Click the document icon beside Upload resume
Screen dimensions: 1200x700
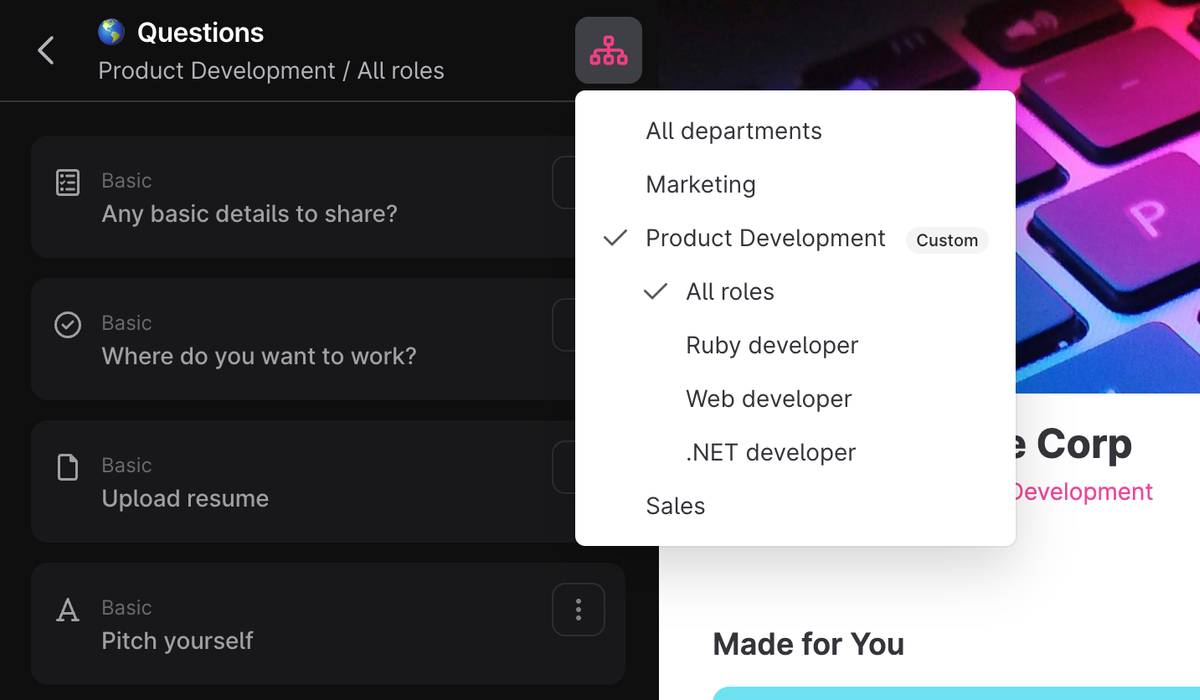67,467
